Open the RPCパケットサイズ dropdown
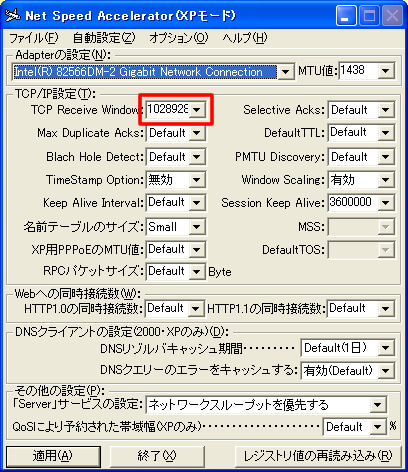408x472 pixels. click(x=197, y=272)
